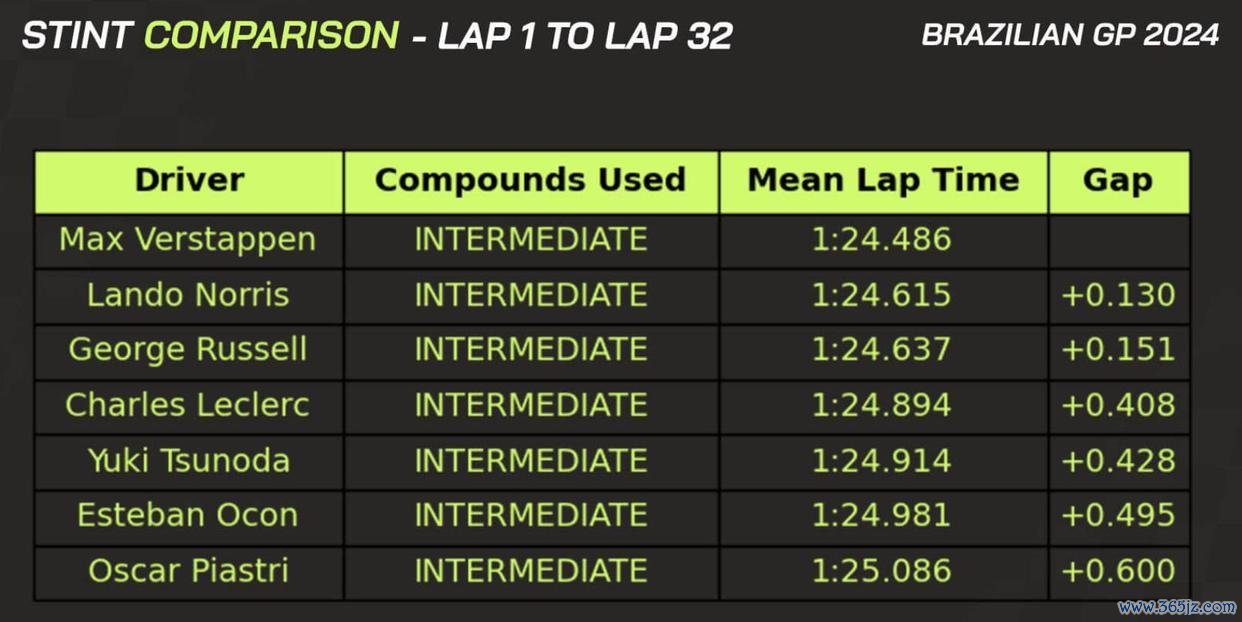Click Yuki Tsunoda driver cell
The image size is (1242, 622).
click(188, 461)
